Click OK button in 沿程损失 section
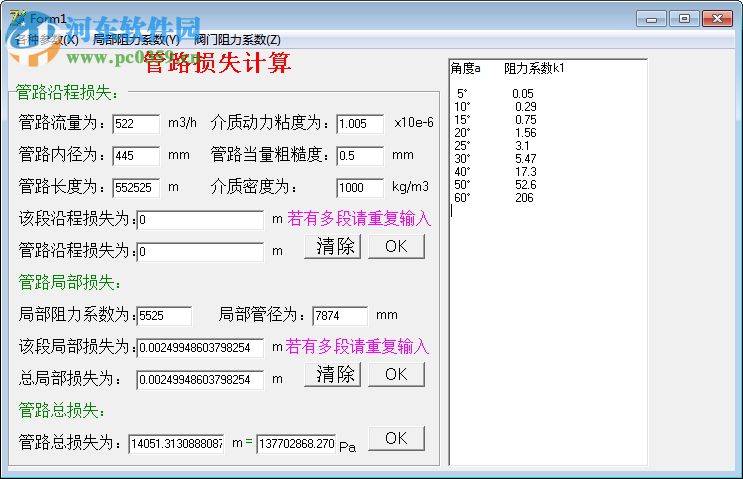The height and width of the screenshot is (479, 743). click(x=397, y=247)
